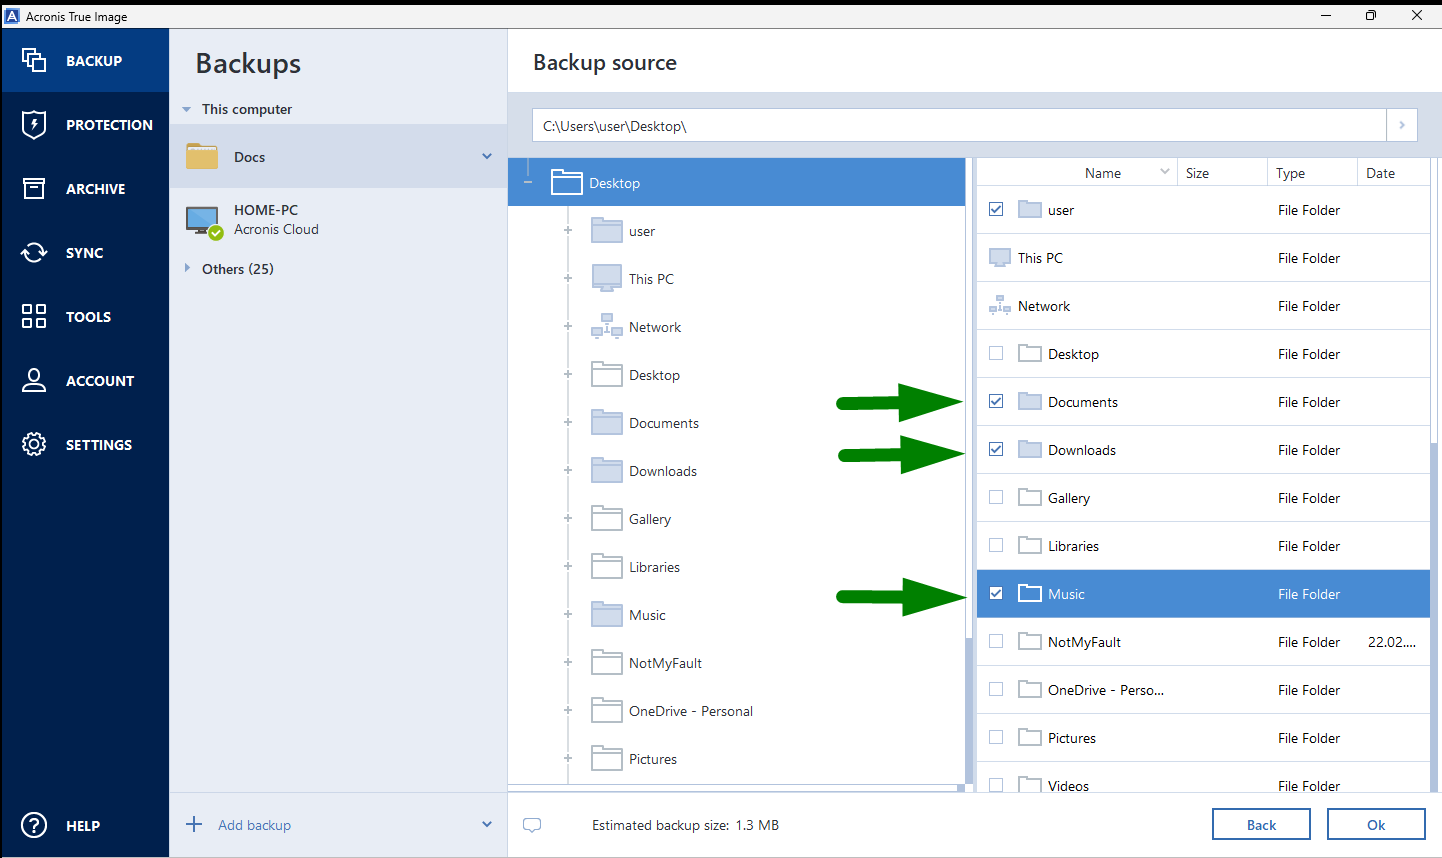The height and width of the screenshot is (858, 1442).
Task: Uncheck the Documents folder checkbox
Action: (x=996, y=401)
